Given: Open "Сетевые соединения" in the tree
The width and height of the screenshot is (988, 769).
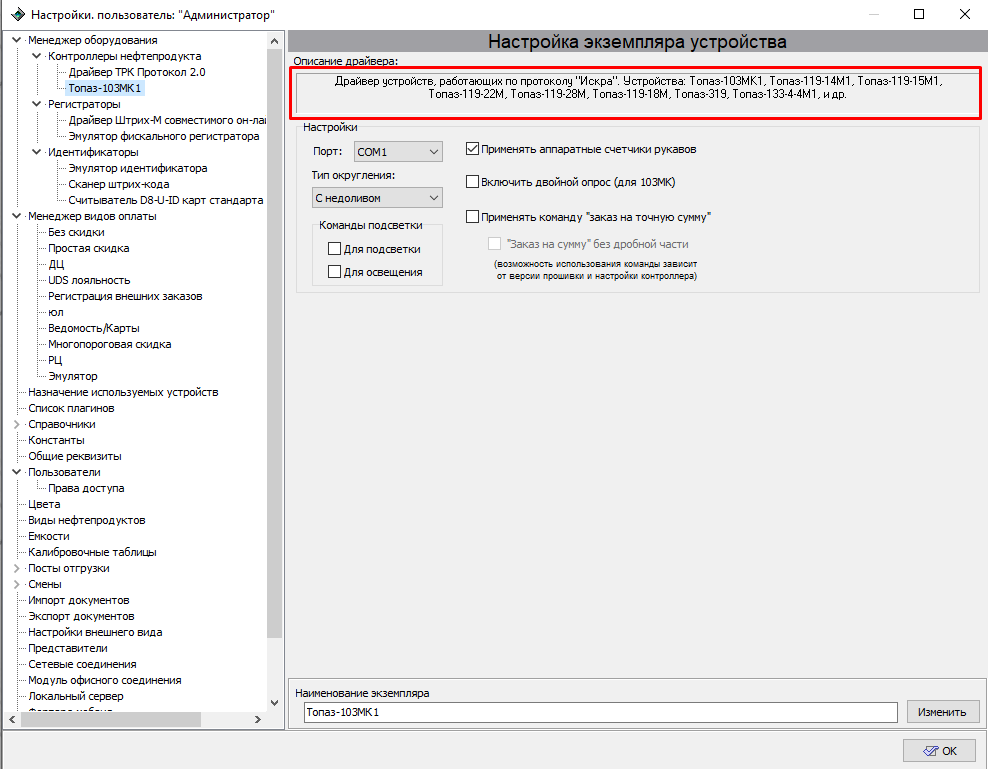Looking at the screenshot, I should (x=83, y=664).
